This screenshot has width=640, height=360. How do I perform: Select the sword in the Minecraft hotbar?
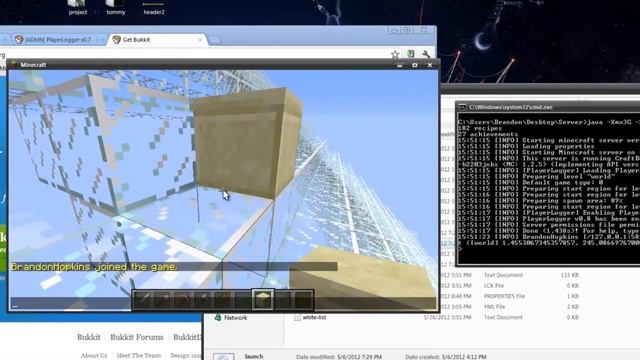[x=143, y=300]
